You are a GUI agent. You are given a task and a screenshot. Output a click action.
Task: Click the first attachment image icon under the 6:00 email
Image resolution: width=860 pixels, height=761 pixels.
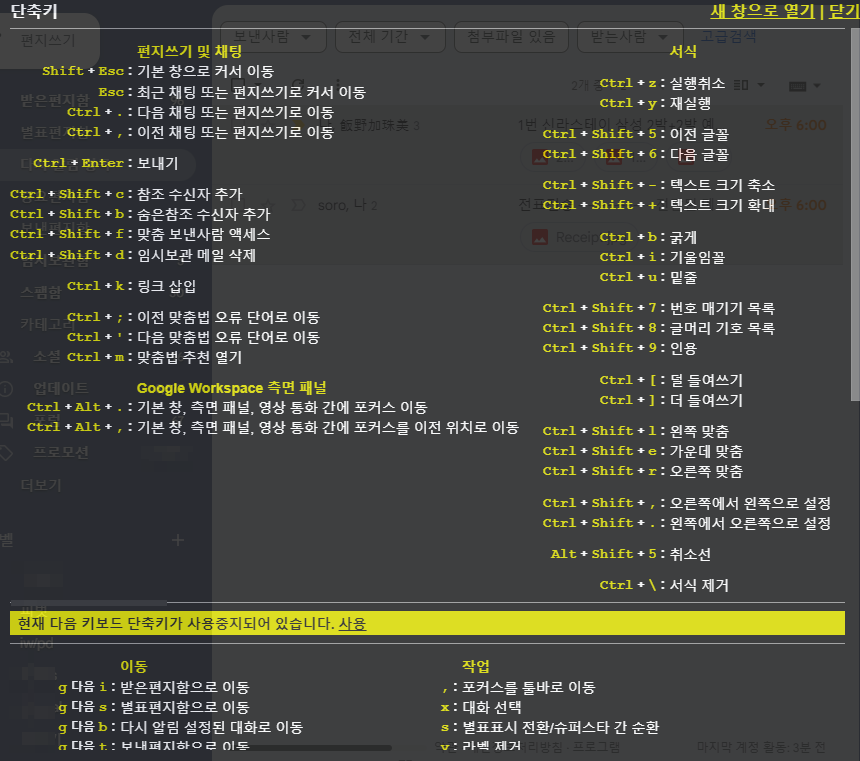pyautogui.click(x=539, y=157)
